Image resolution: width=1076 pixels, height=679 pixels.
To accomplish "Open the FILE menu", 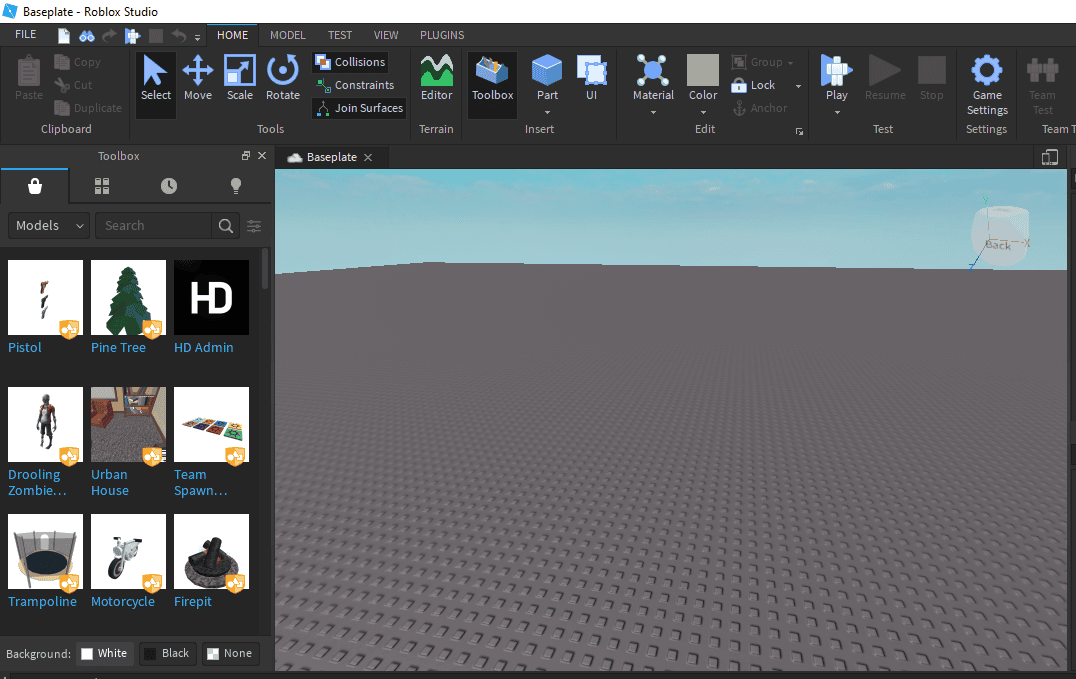I will [x=25, y=33].
